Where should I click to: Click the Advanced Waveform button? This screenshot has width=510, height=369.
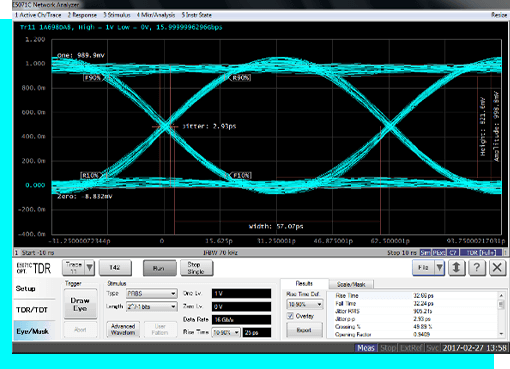coord(123,329)
